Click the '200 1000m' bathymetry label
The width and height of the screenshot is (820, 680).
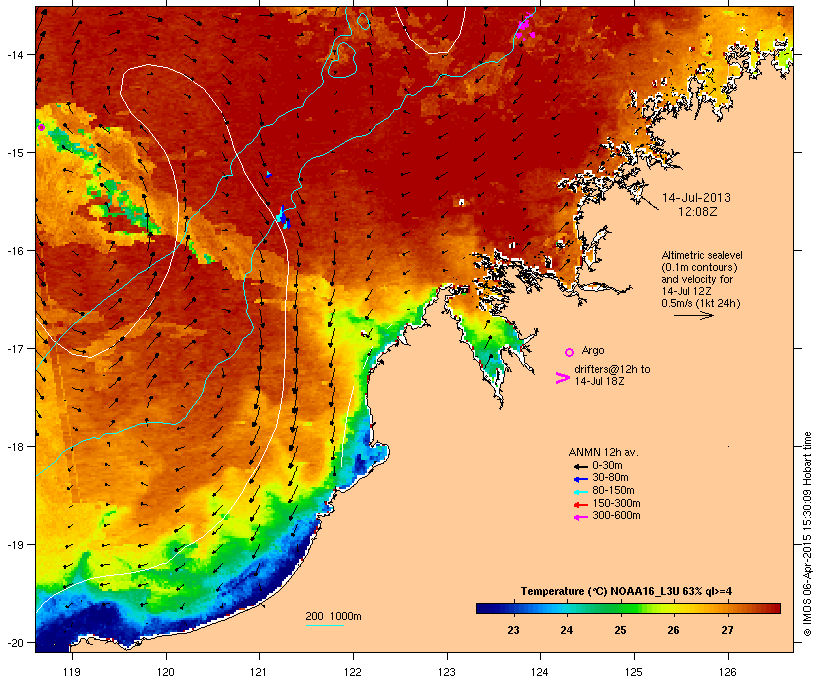(x=333, y=616)
